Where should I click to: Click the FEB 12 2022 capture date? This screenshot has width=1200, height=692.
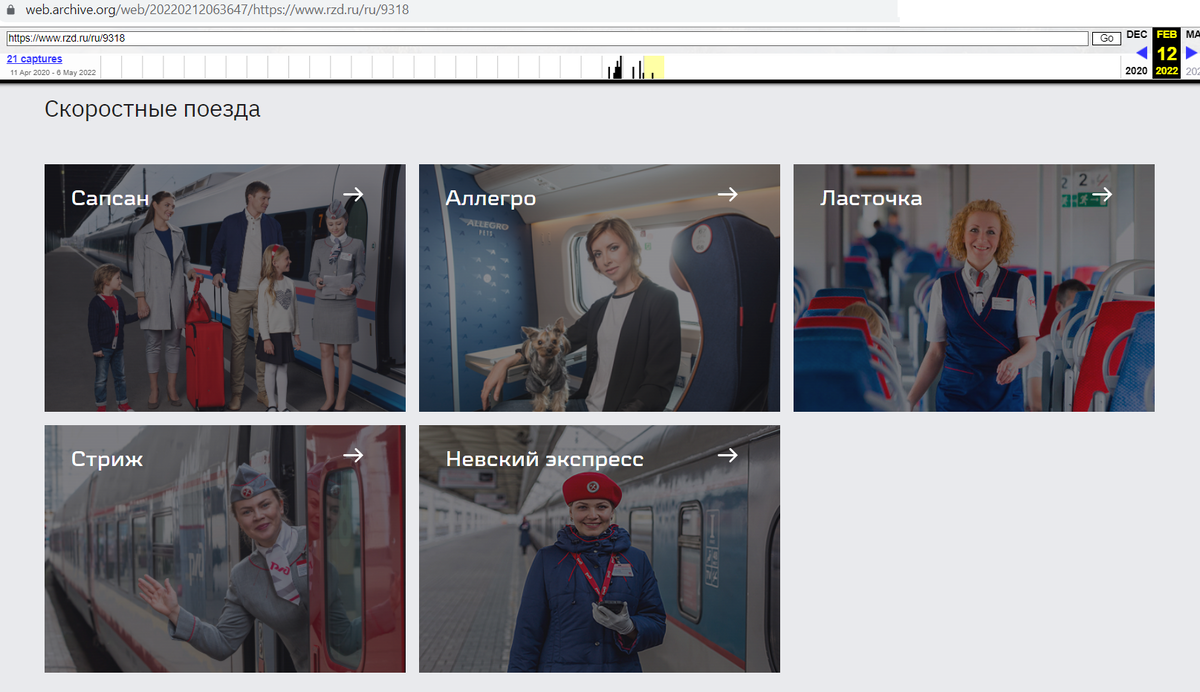coord(1167,53)
